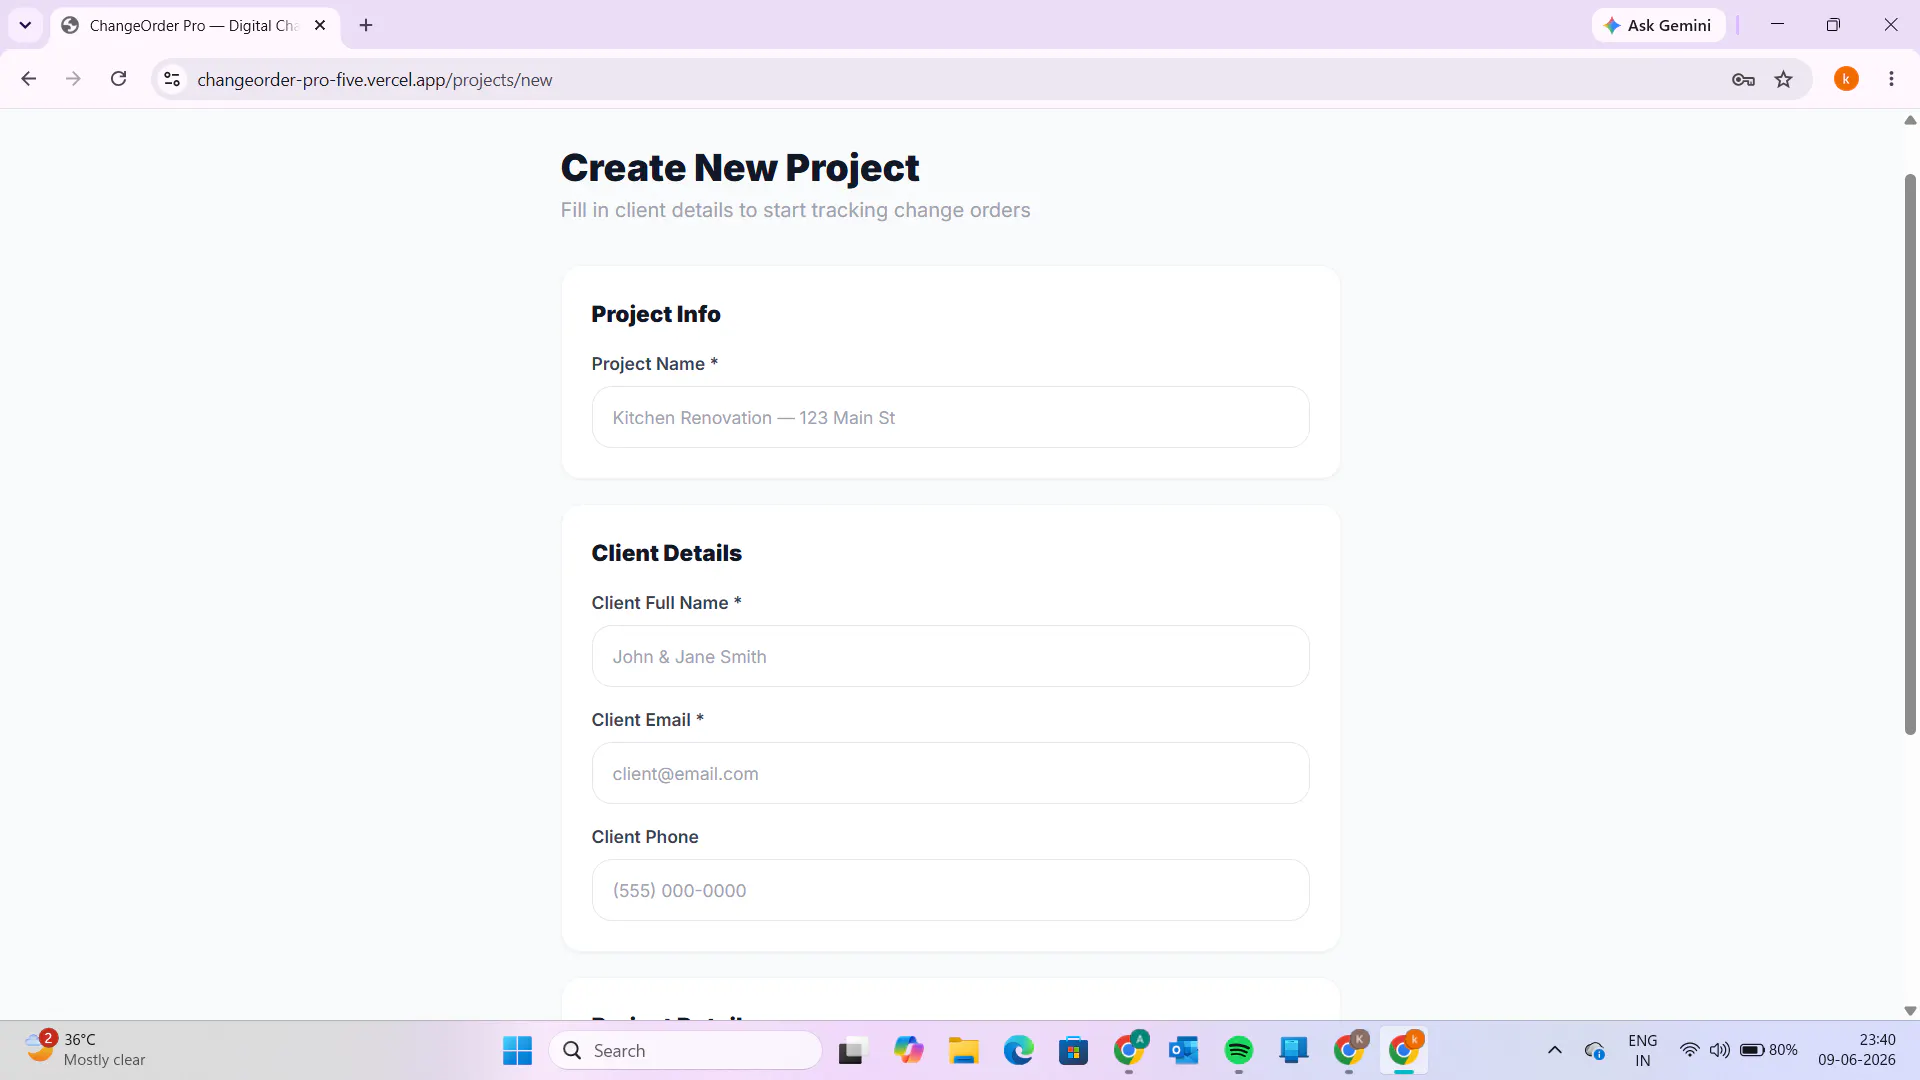The image size is (1920, 1080).
Task: Open the volume speaker icon
Action: [x=1719, y=1050]
